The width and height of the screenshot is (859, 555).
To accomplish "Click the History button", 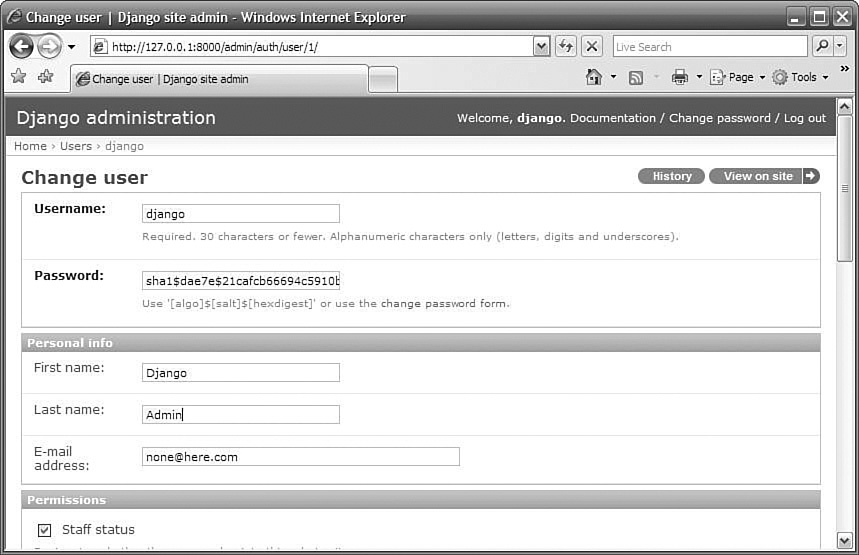I will 672,176.
